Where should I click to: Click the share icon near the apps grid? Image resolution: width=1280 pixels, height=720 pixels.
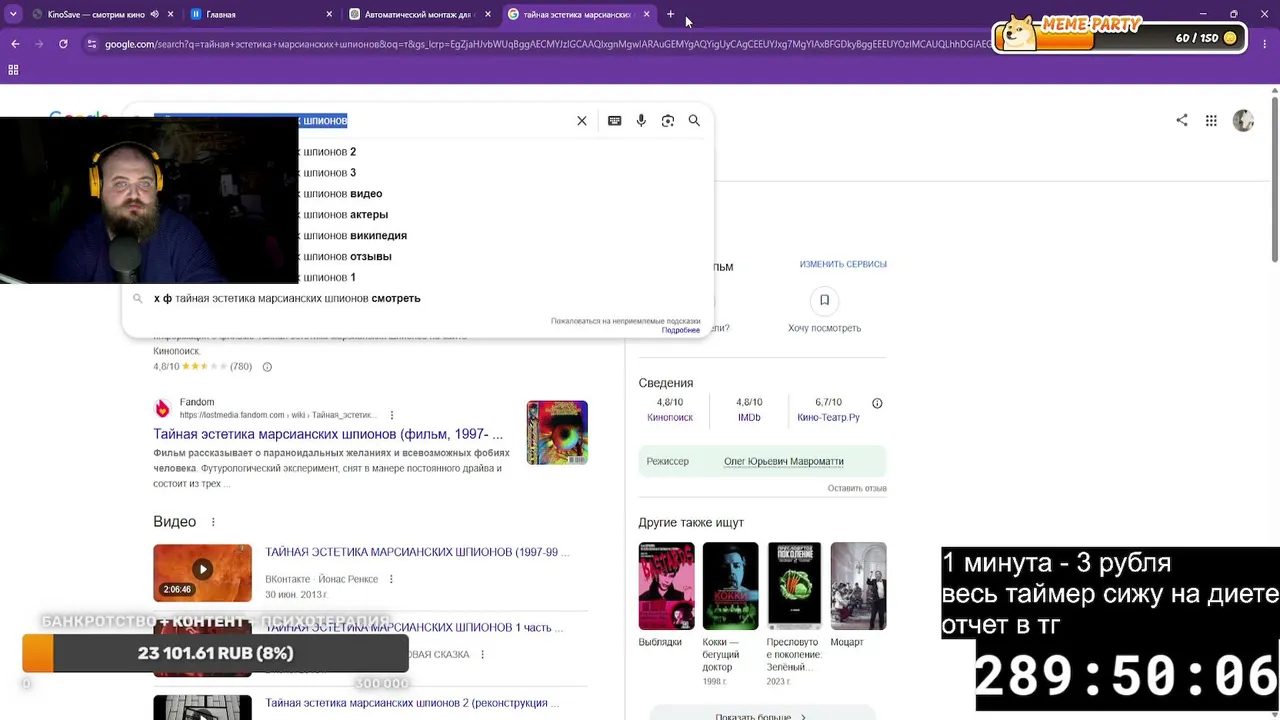pos(1182,120)
